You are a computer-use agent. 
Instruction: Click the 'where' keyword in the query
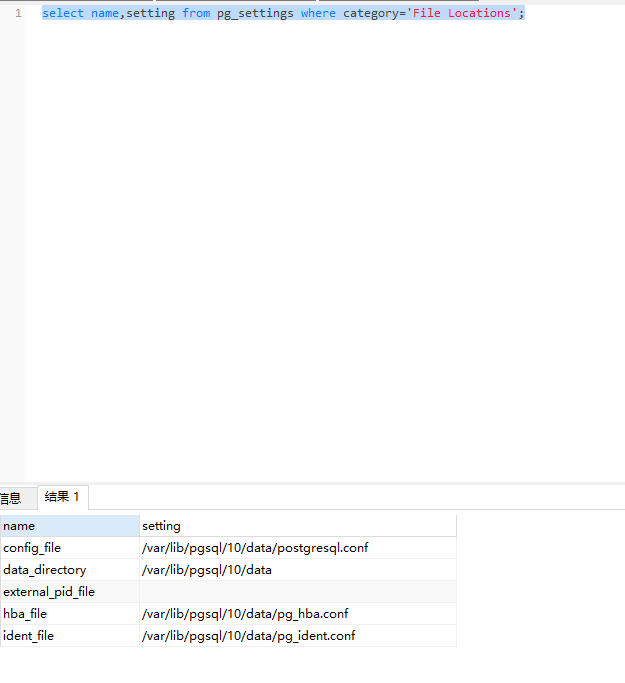click(x=318, y=14)
